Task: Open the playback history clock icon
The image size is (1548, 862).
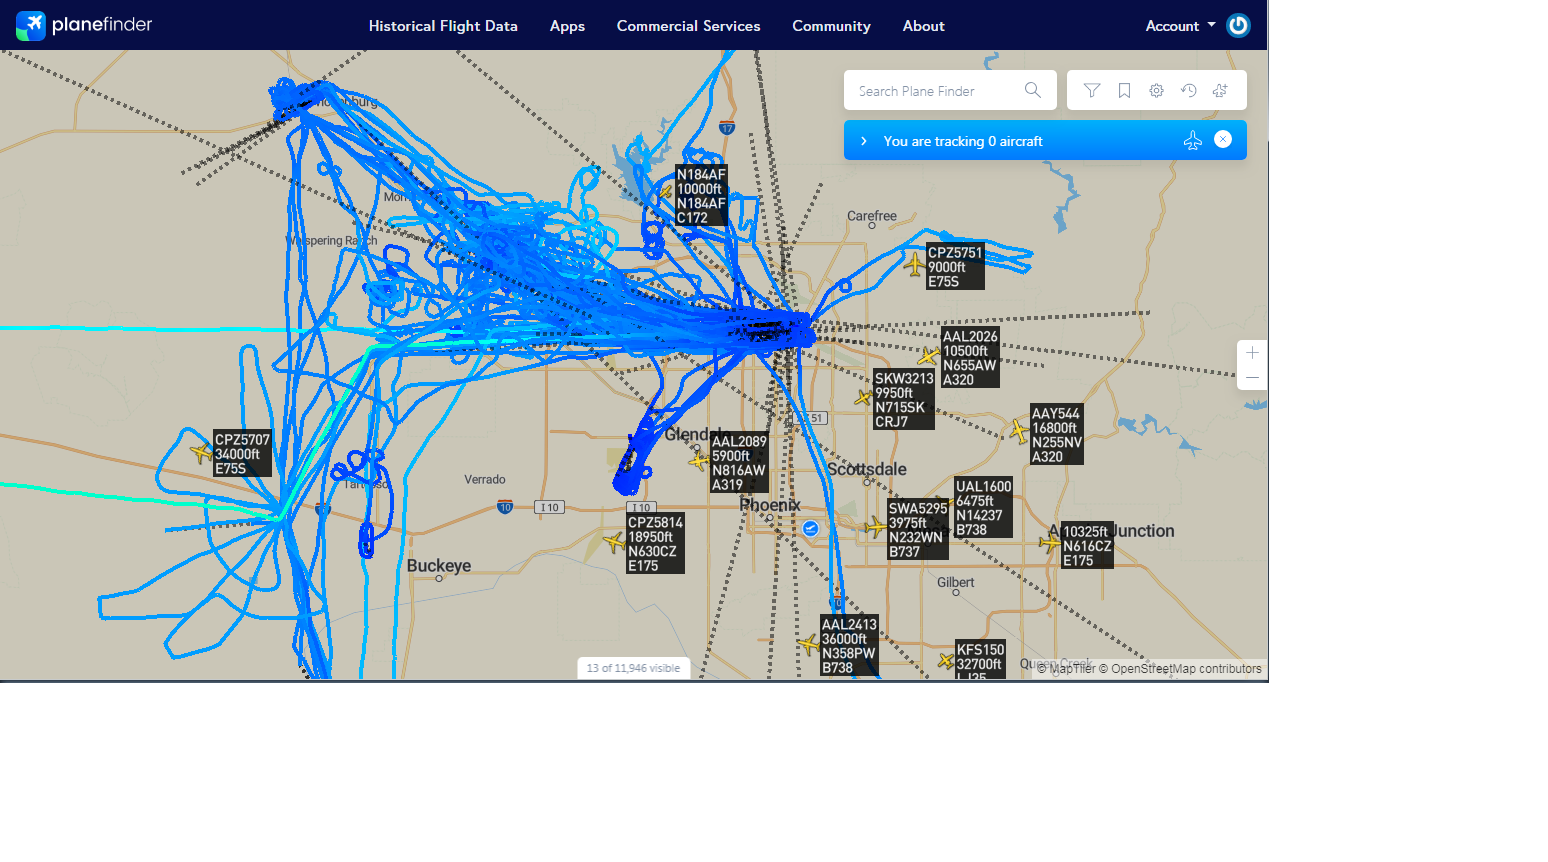Action: (x=1188, y=90)
